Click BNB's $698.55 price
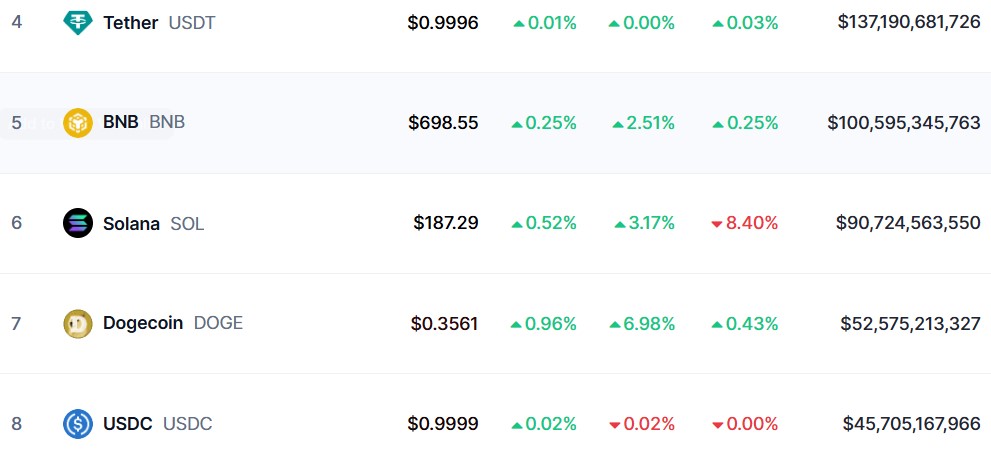This screenshot has width=991, height=468. pos(443,123)
